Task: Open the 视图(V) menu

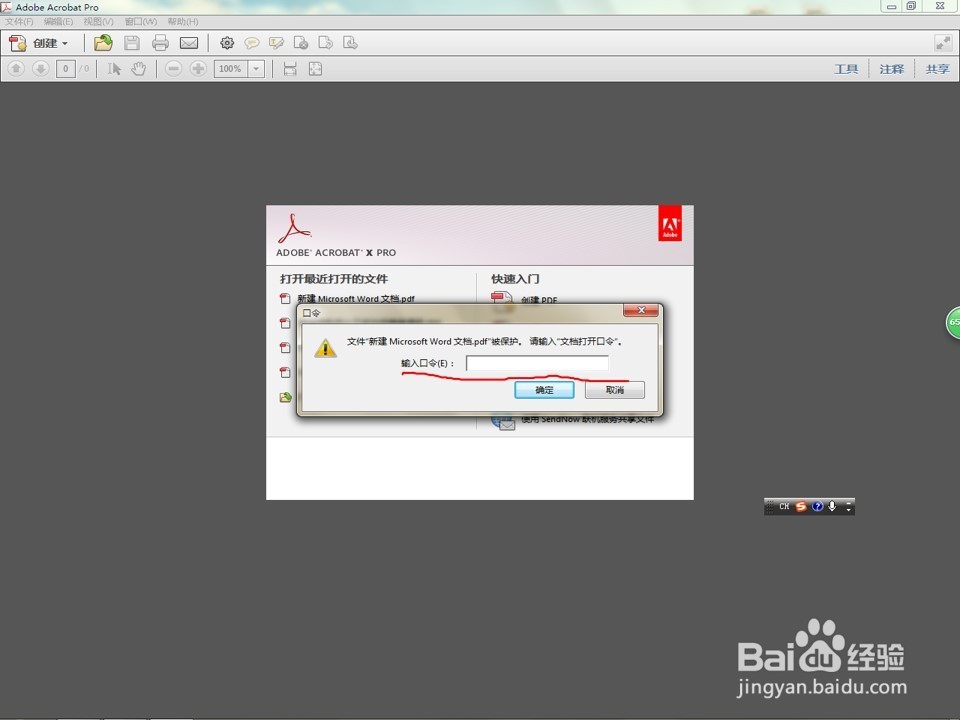Action: 98,21
